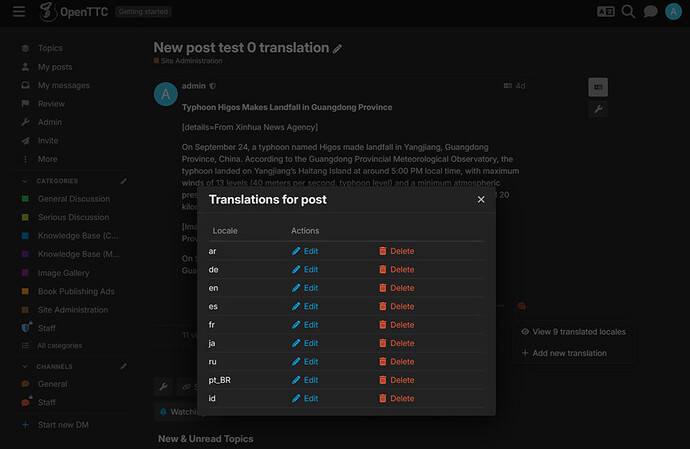Collapse the Channels section chevron
690x449 pixels.
25,367
